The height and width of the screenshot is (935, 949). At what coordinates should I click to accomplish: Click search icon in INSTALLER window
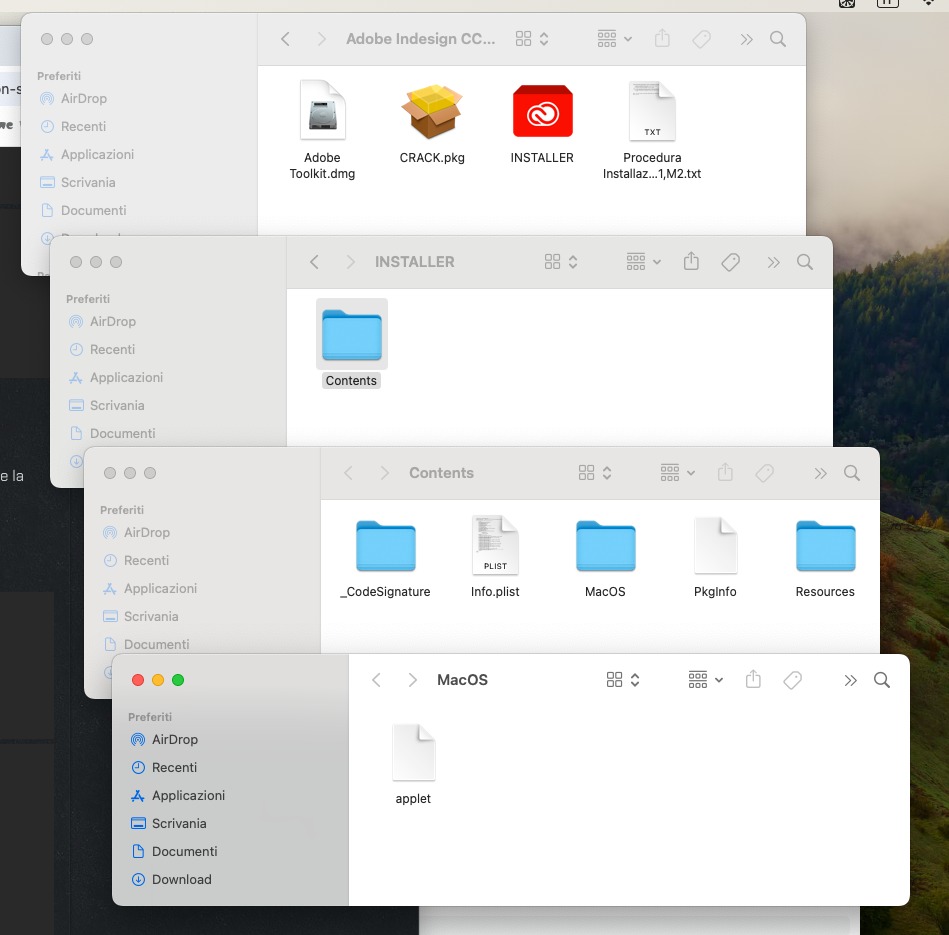click(804, 262)
